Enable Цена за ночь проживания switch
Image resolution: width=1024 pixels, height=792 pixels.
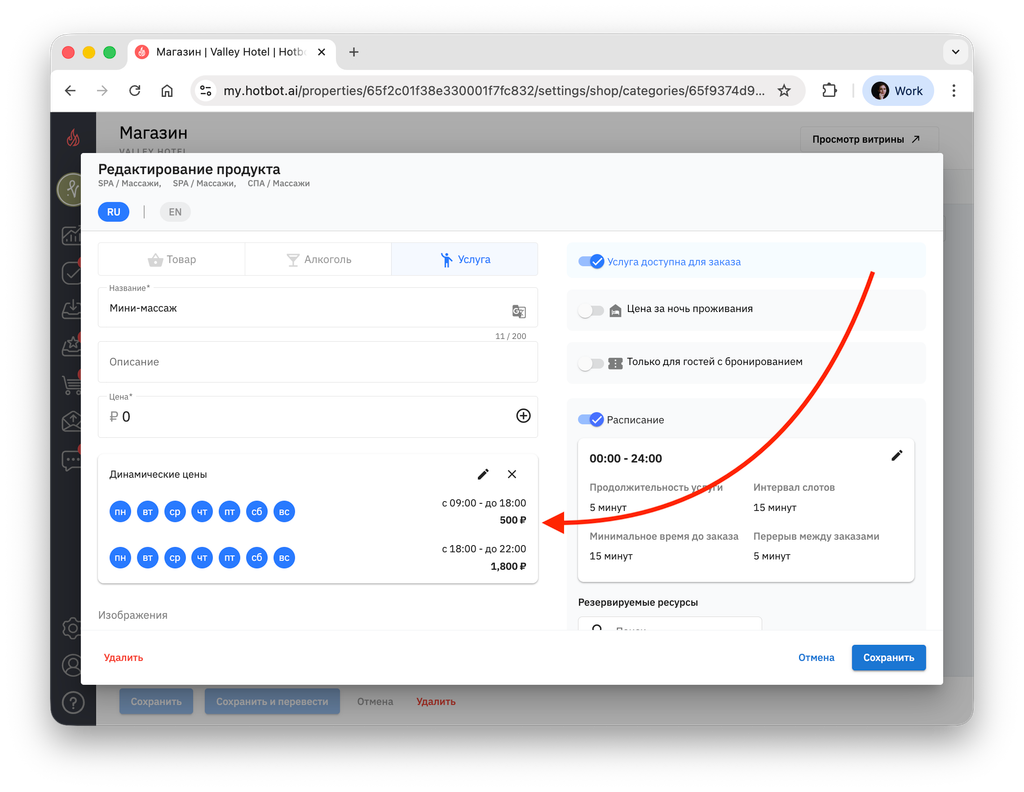click(x=591, y=310)
